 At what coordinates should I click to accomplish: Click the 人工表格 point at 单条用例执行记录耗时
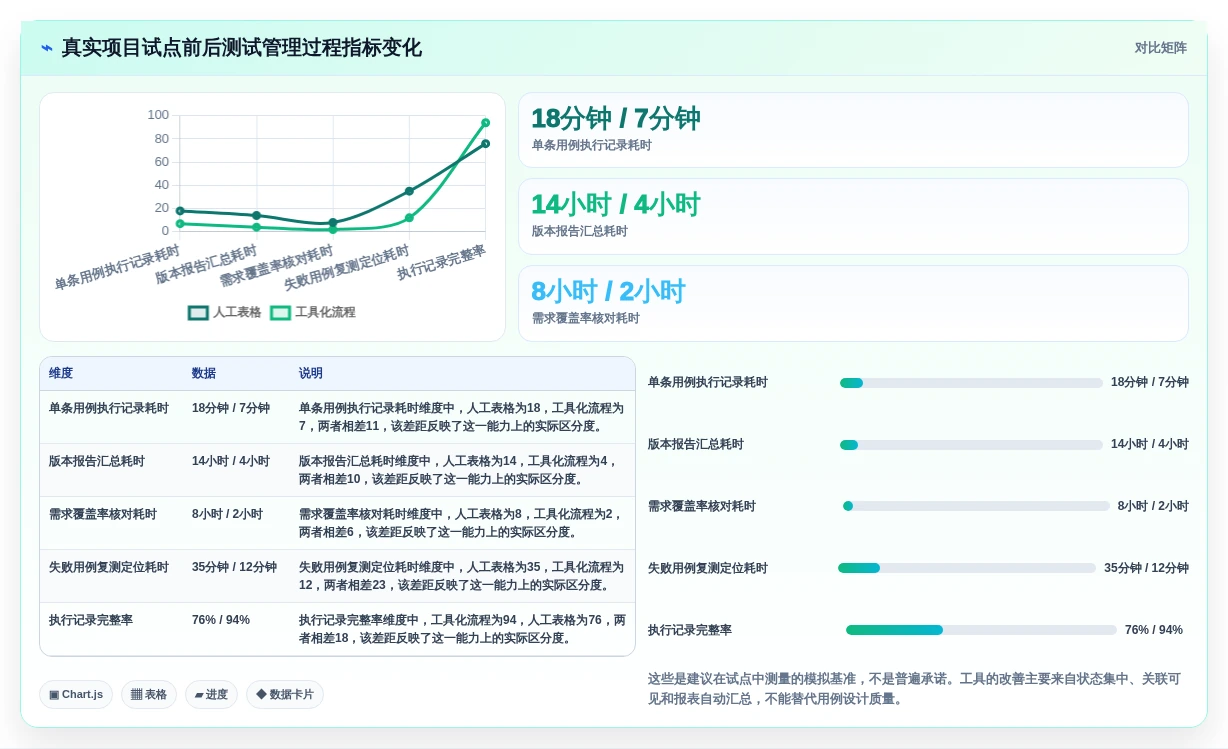pos(180,211)
